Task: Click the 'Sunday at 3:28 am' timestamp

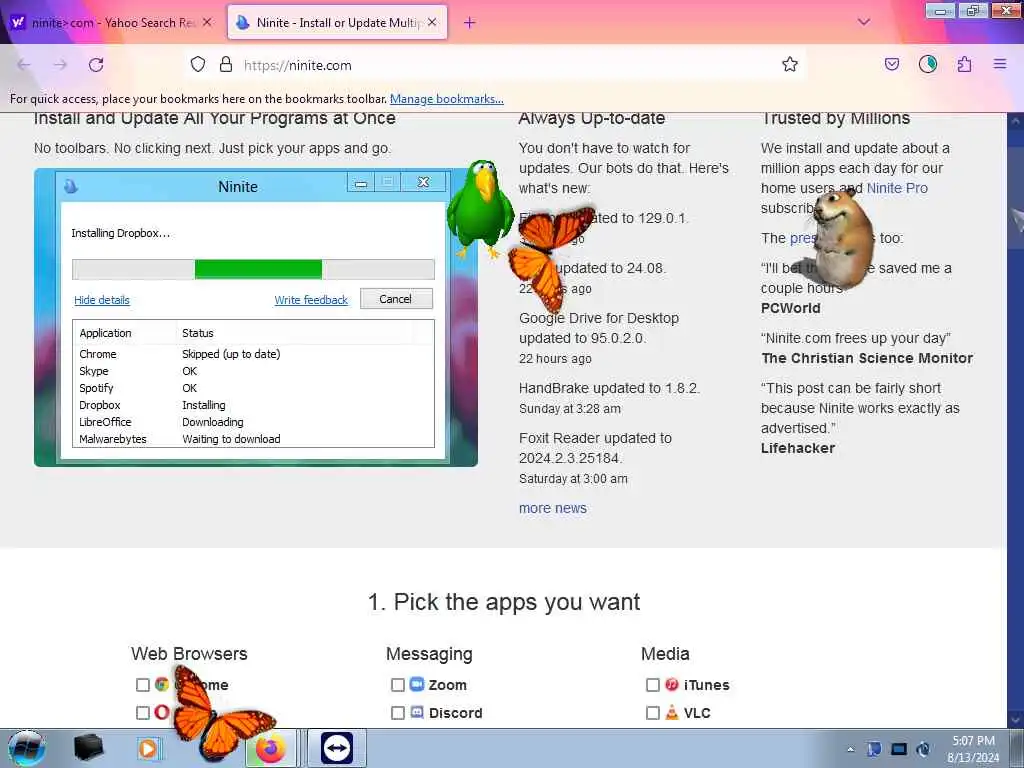Action: (569, 409)
